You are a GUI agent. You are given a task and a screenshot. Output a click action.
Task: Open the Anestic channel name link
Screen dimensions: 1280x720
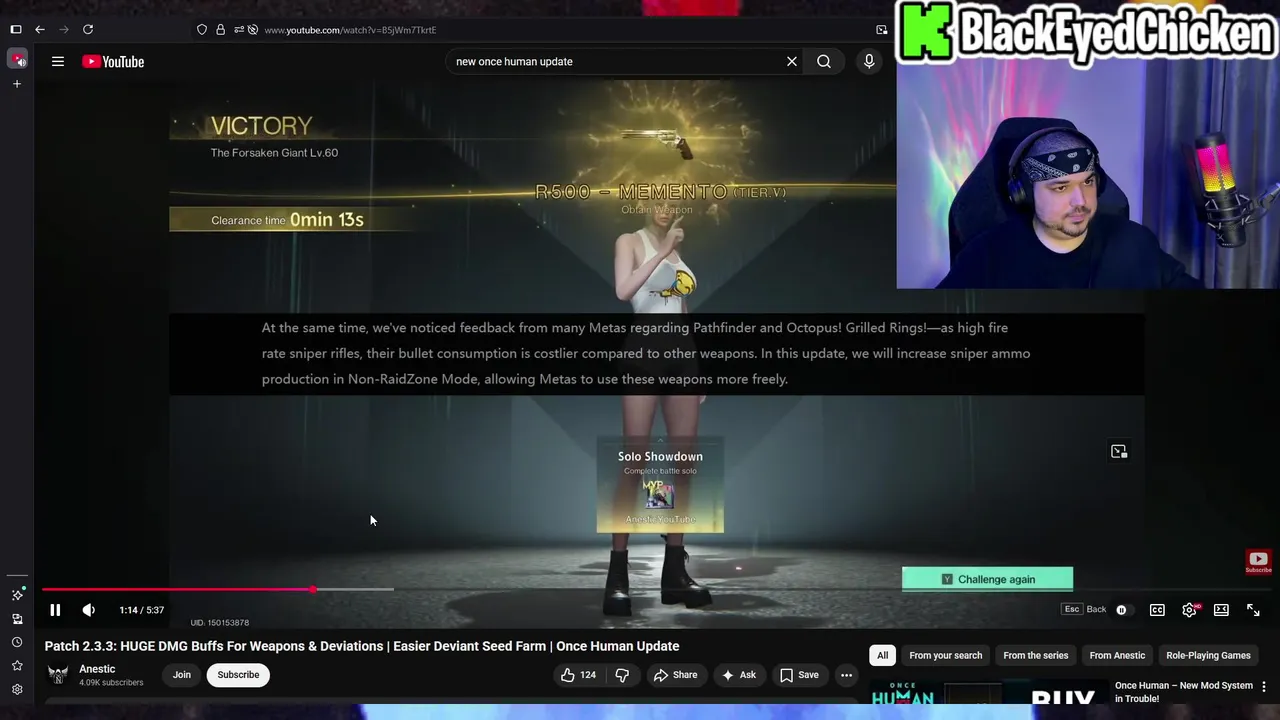97,669
